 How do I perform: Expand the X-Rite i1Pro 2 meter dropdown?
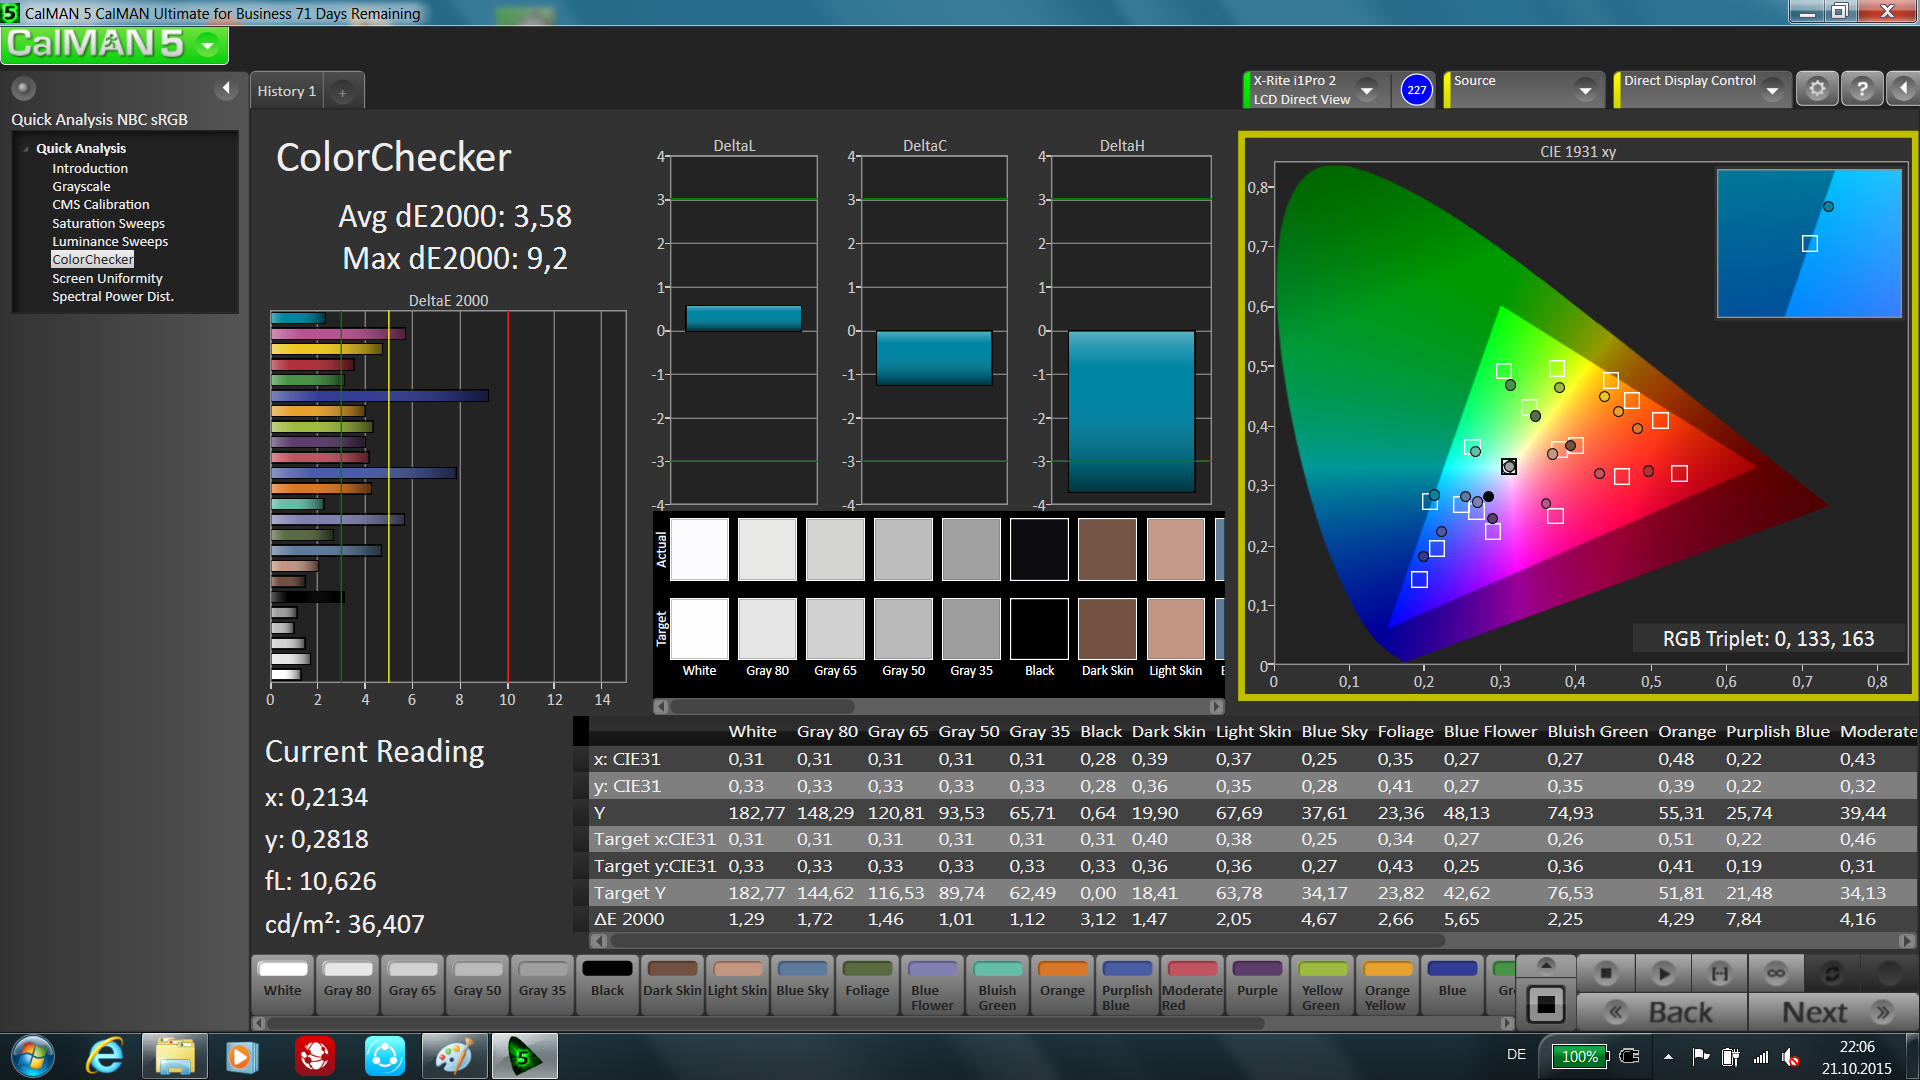click(x=1367, y=90)
